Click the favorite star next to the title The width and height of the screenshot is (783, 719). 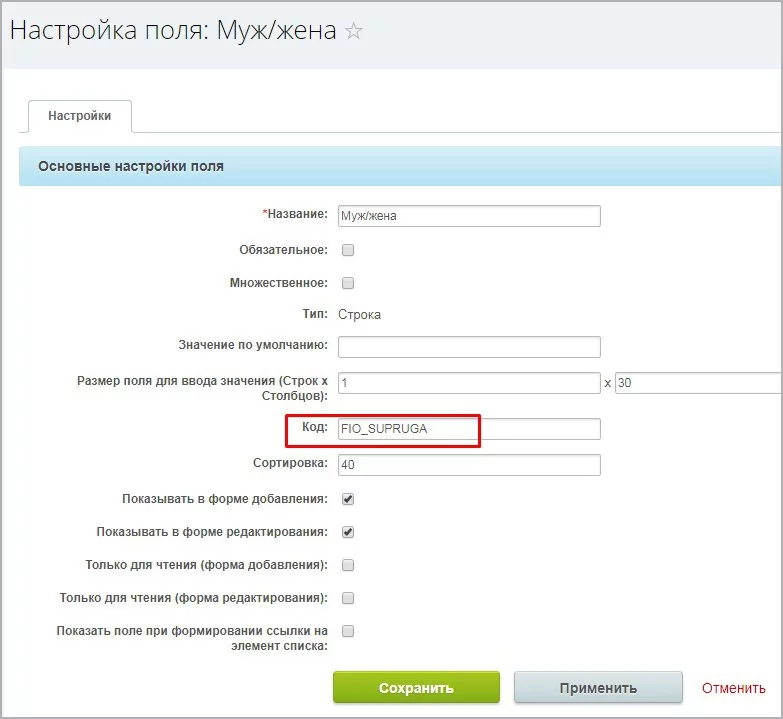[353, 31]
